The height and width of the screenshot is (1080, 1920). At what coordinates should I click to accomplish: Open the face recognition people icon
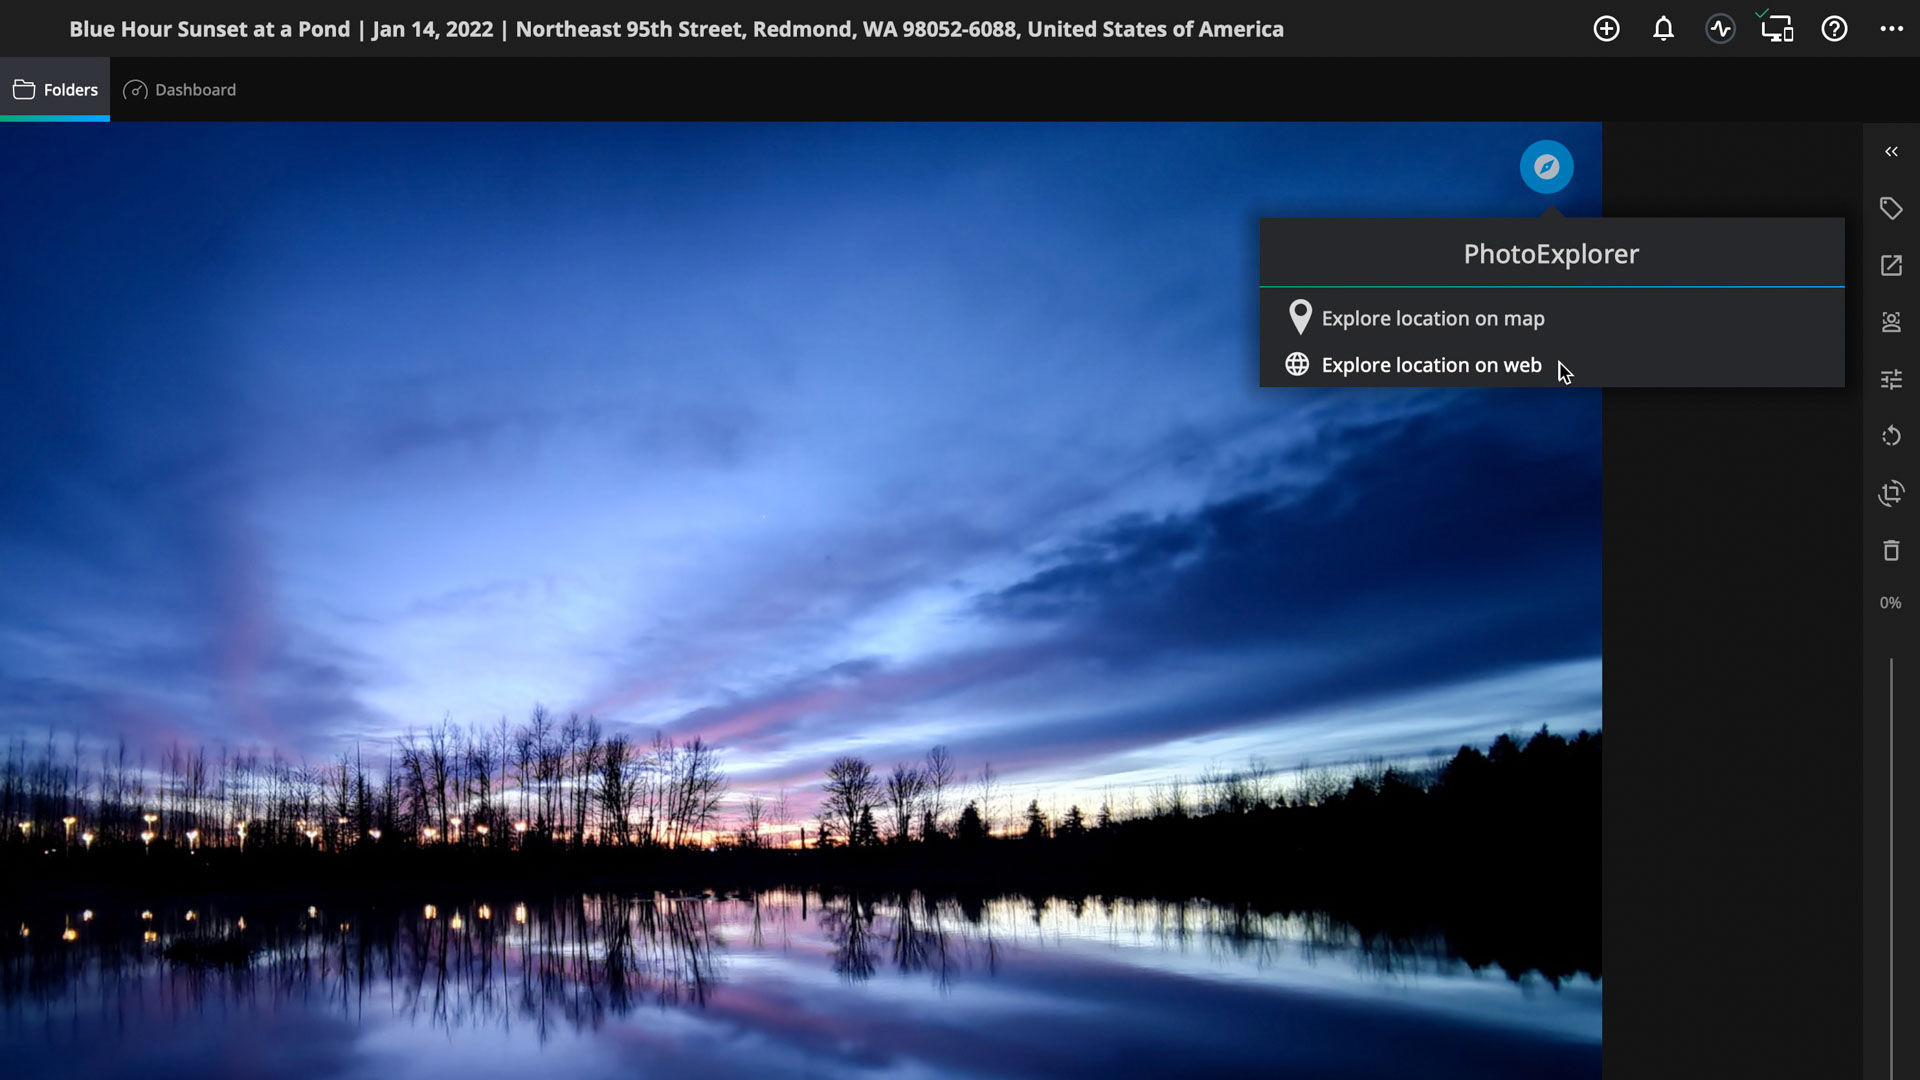pos(1891,322)
